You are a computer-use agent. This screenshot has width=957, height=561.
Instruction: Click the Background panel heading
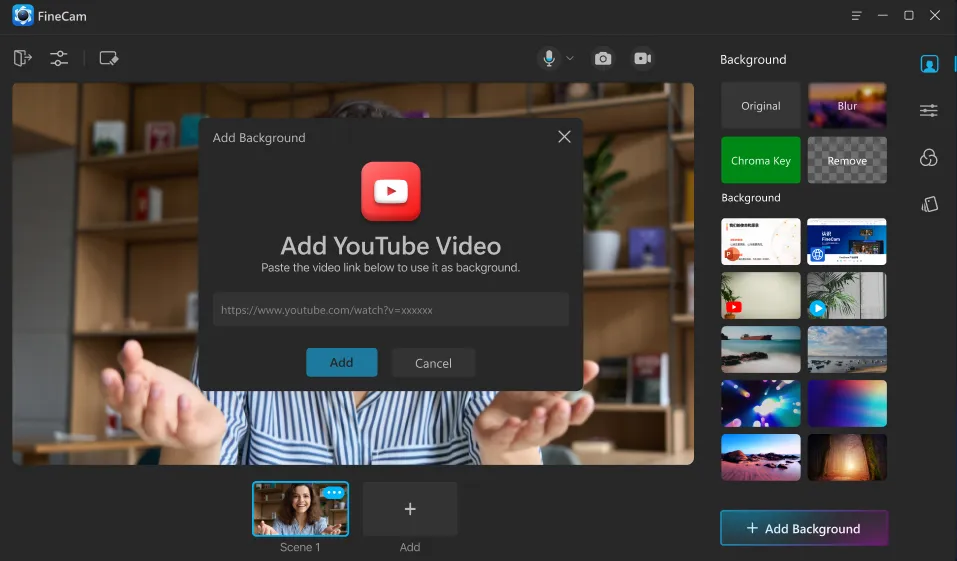pyautogui.click(x=753, y=59)
